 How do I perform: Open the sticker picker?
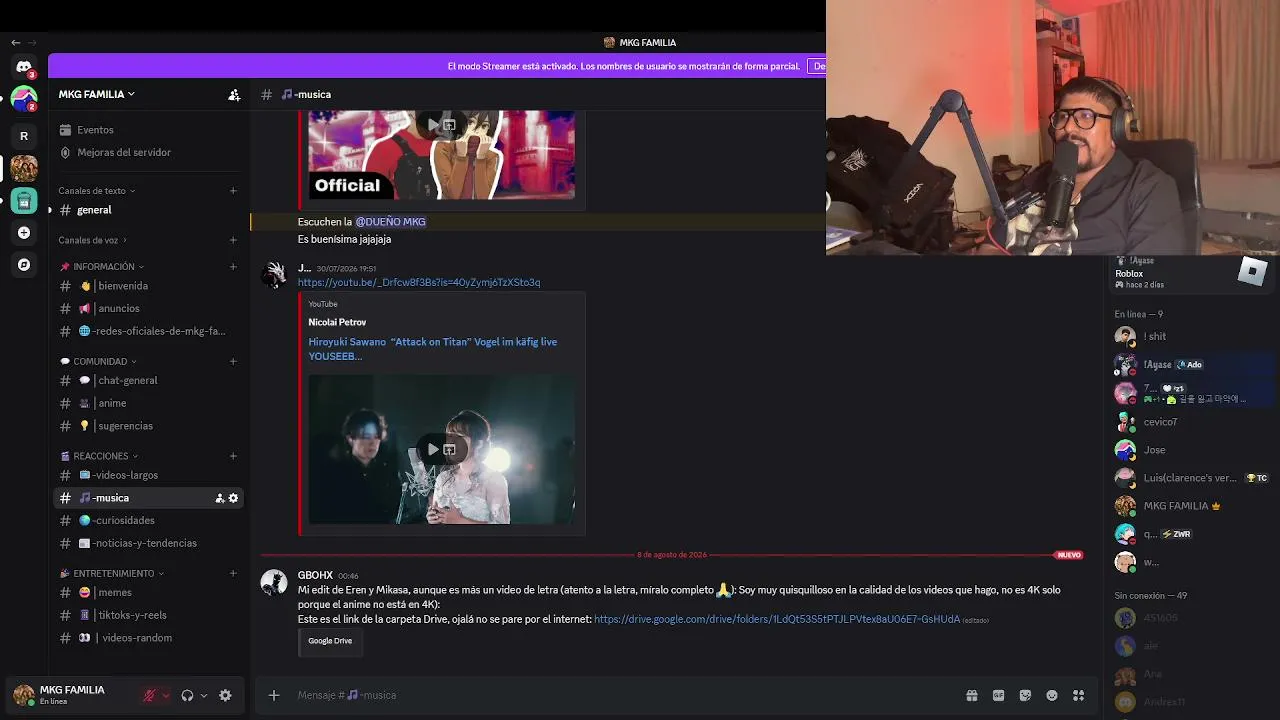[x=1025, y=695]
